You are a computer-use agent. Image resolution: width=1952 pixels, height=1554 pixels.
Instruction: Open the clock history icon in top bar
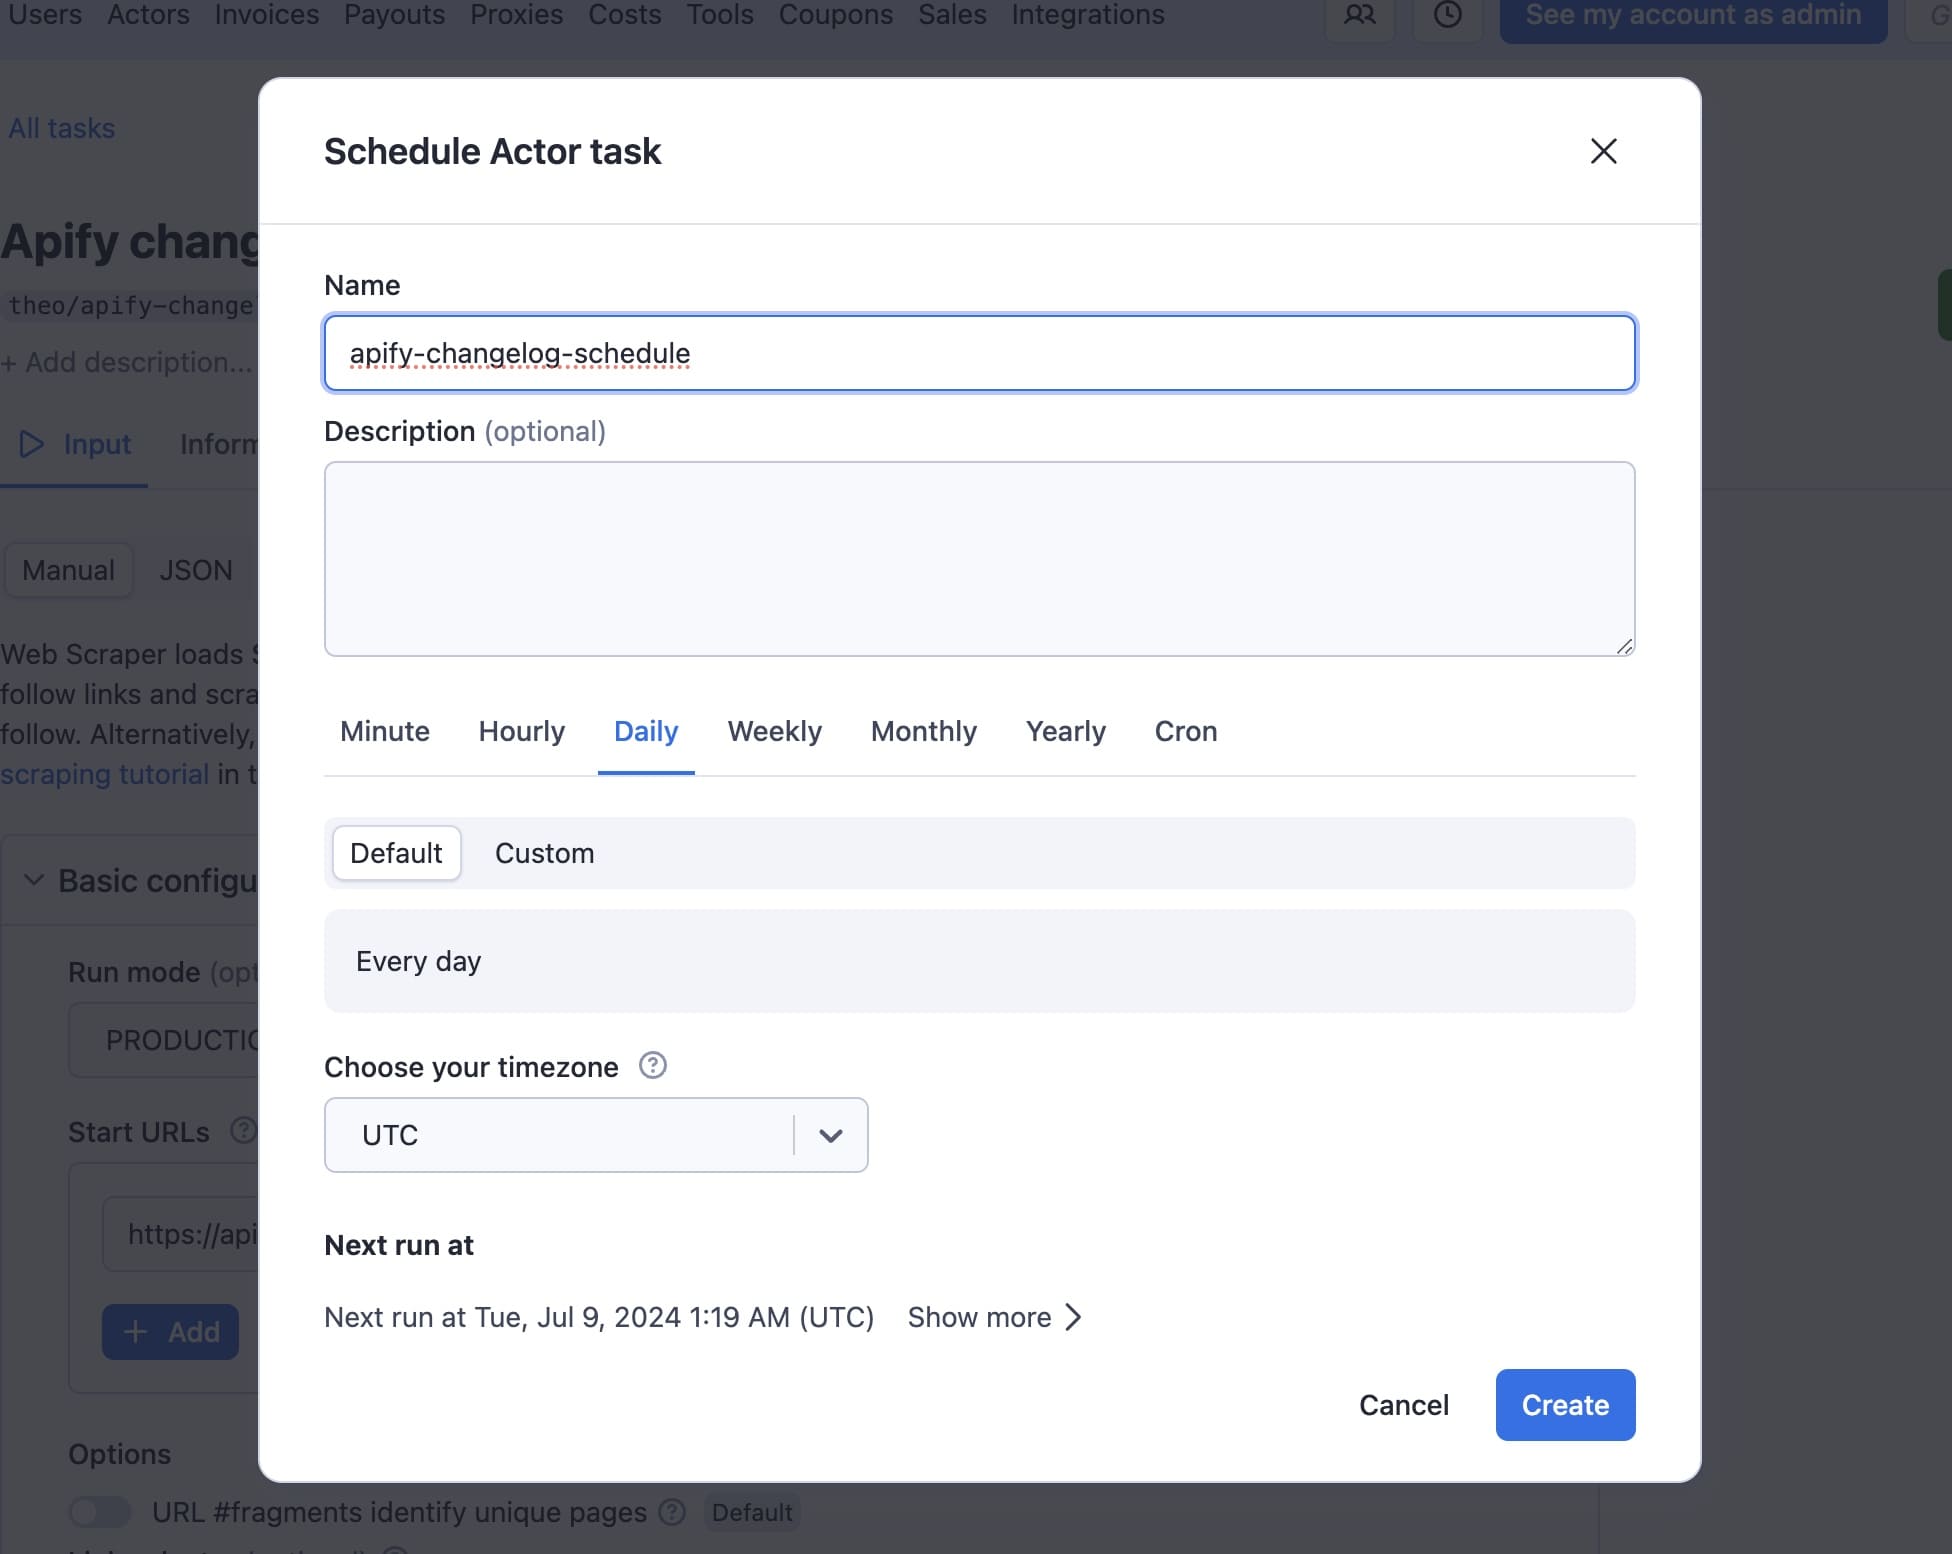(1447, 16)
